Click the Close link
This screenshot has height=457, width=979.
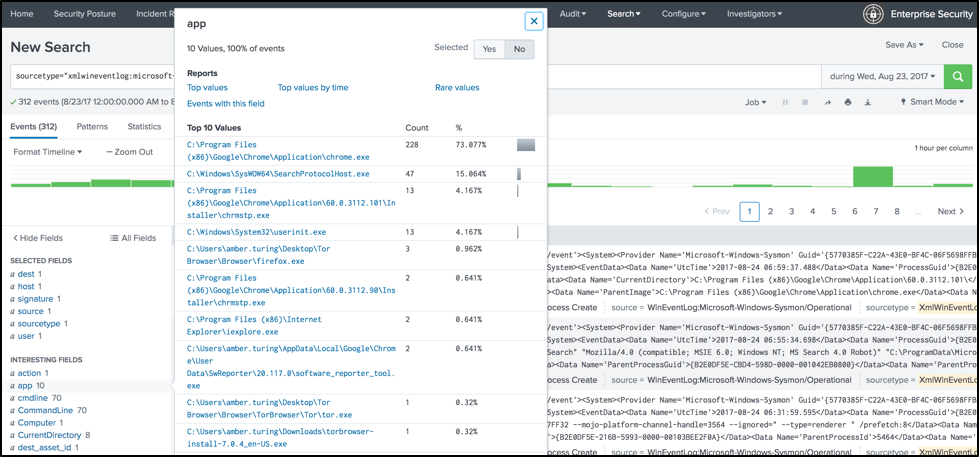[x=952, y=45]
